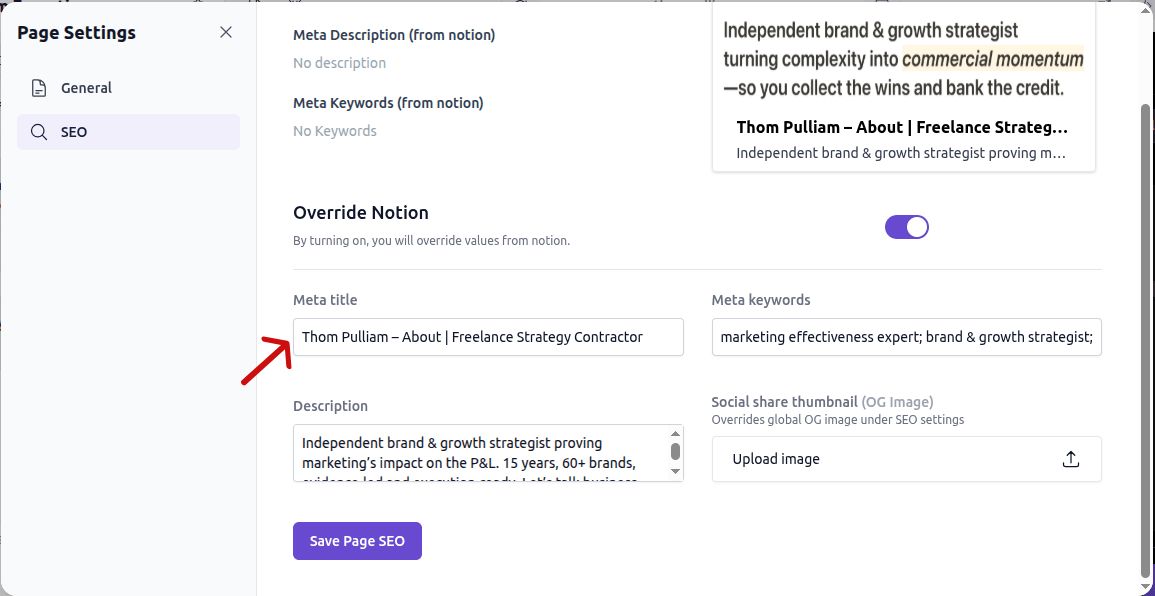This screenshot has height=596, width=1155.
Task: Close the Page Settings panel
Action: click(226, 32)
